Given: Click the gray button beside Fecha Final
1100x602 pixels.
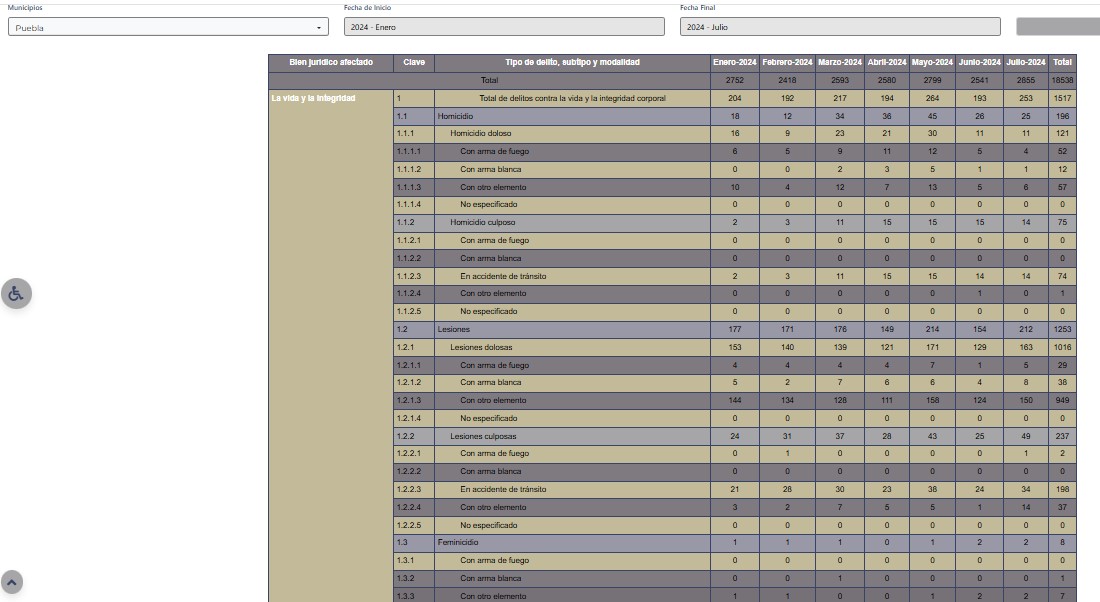Looking at the screenshot, I should pos(1057,27).
